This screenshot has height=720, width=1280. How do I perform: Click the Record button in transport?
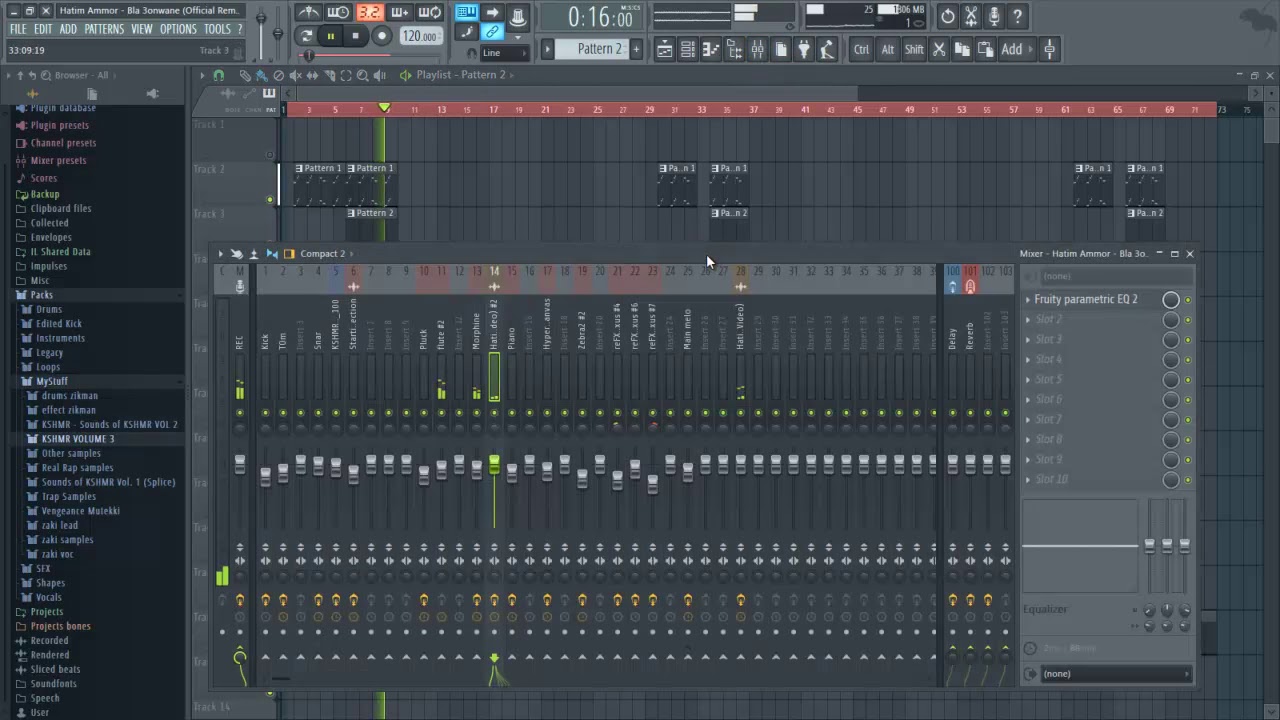(381, 36)
